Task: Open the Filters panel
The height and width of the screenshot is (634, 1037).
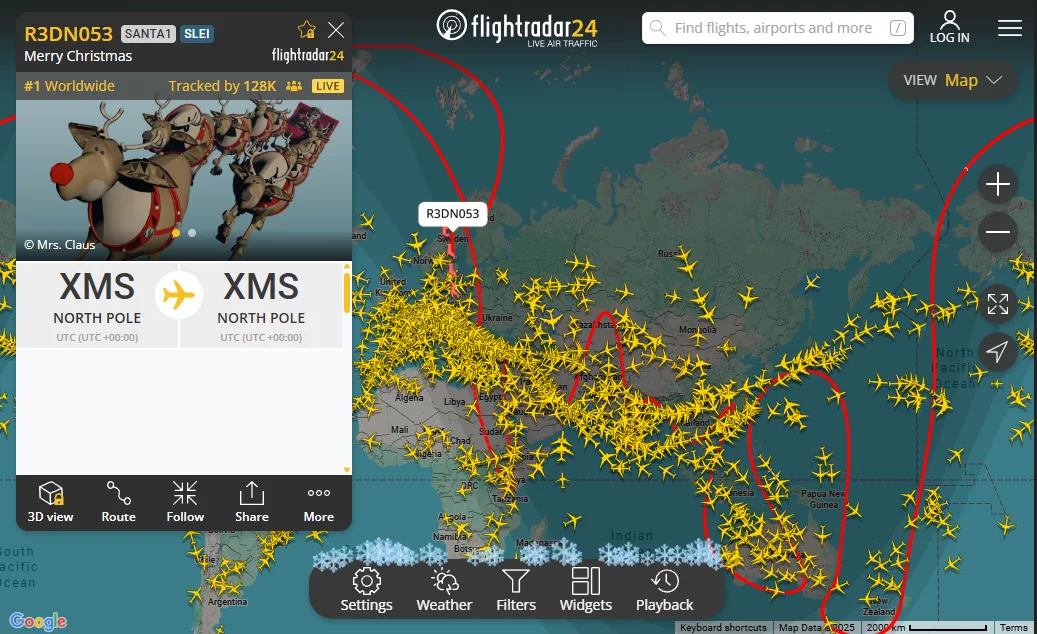Action: (x=516, y=590)
